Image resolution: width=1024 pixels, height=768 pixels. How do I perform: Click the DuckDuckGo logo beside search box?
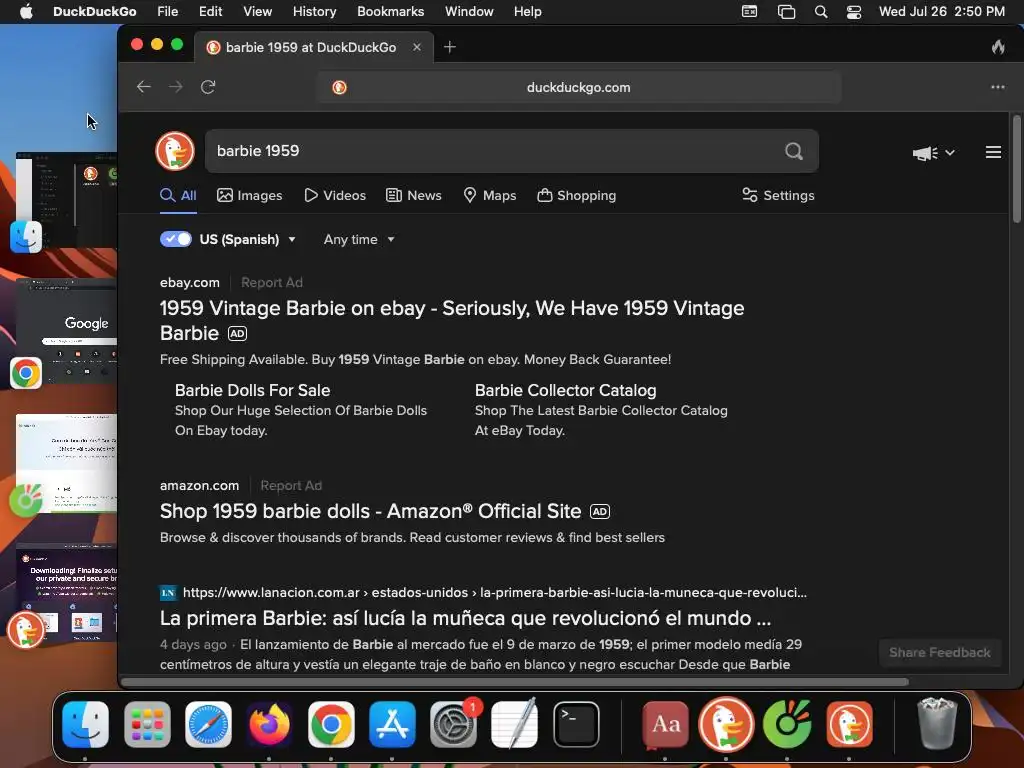(x=175, y=151)
